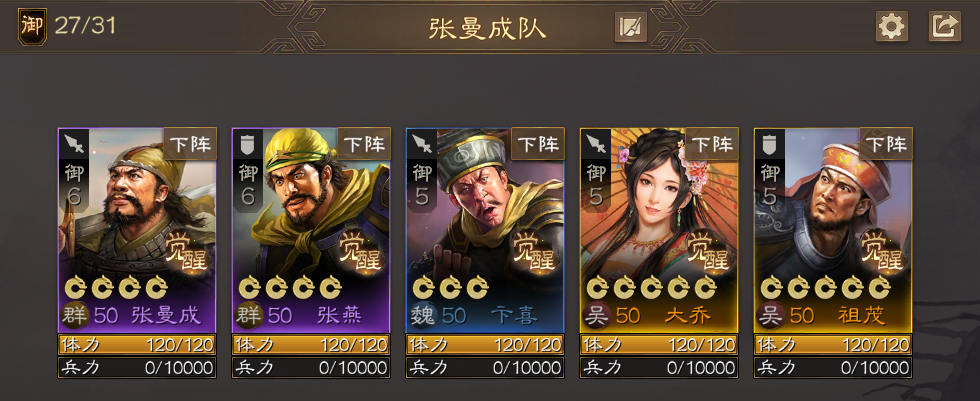Remove 大乔 with the 下阵 button
980x401 pixels.
[x=712, y=144]
